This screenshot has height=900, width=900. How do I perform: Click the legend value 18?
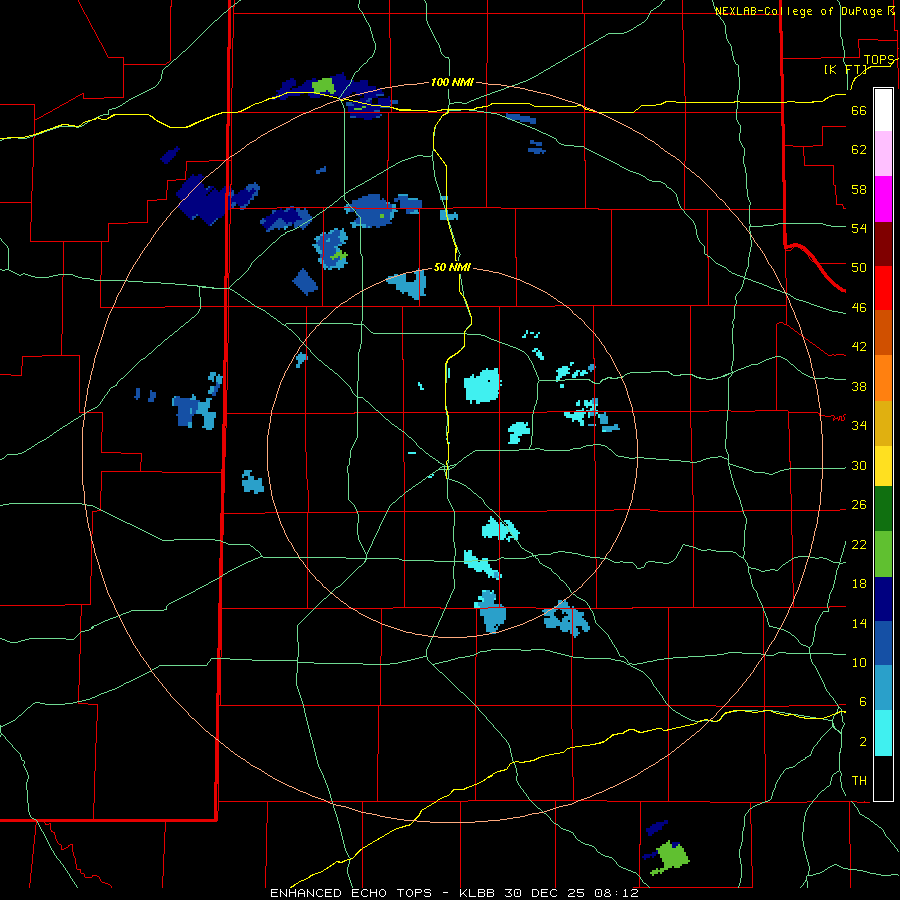pyautogui.click(x=859, y=584)
